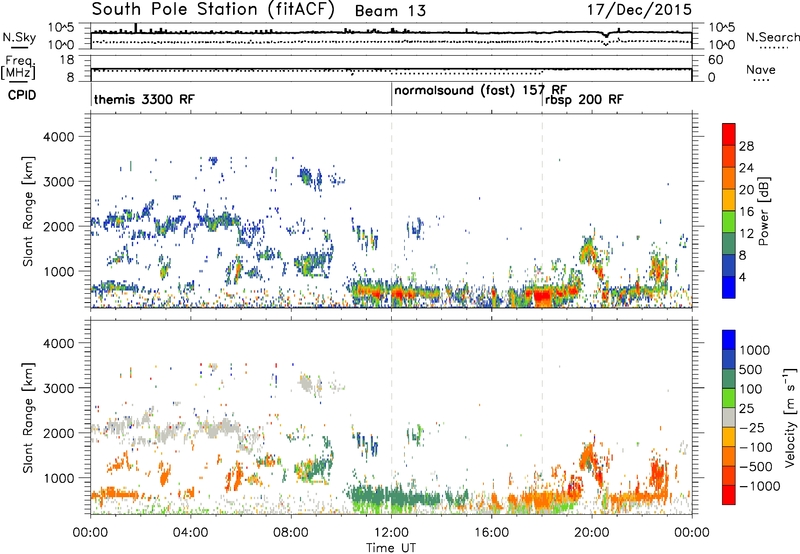Click 'normalsound (fast) 157 RF' text
This screenshot has height=554, width=800.
[x=481, y=91]
